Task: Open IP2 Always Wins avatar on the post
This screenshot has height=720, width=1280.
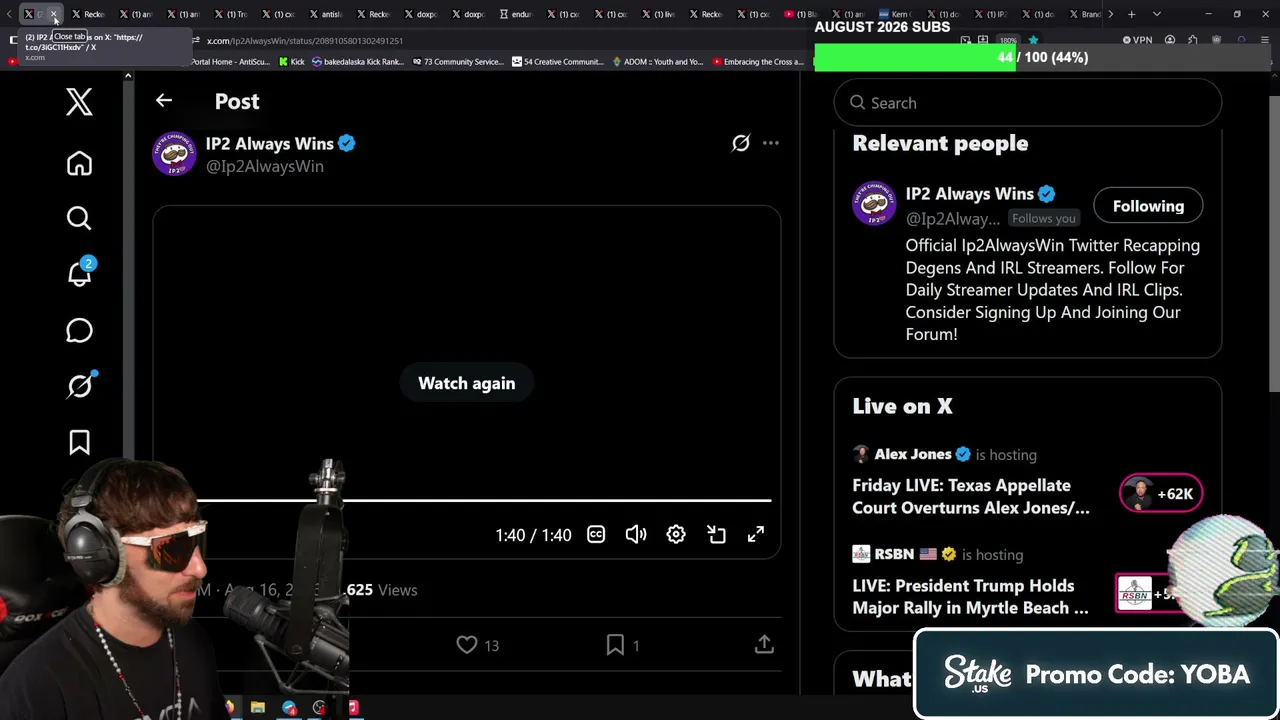Action: [174, 154]
